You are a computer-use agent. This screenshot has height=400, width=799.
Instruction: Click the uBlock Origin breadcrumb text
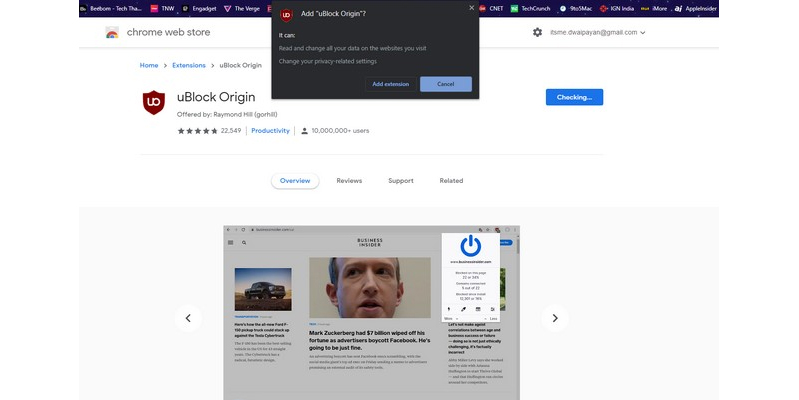tap(241, 65)
